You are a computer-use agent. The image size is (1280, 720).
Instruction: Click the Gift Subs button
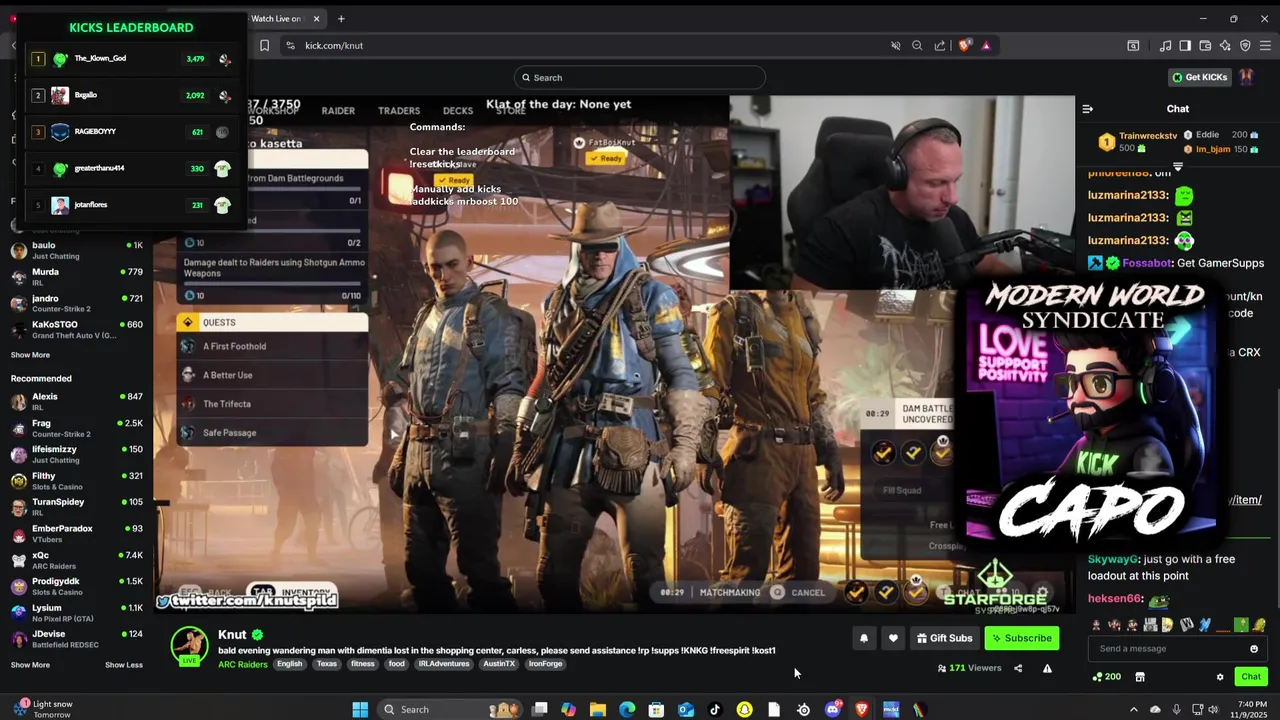(943, 638)
